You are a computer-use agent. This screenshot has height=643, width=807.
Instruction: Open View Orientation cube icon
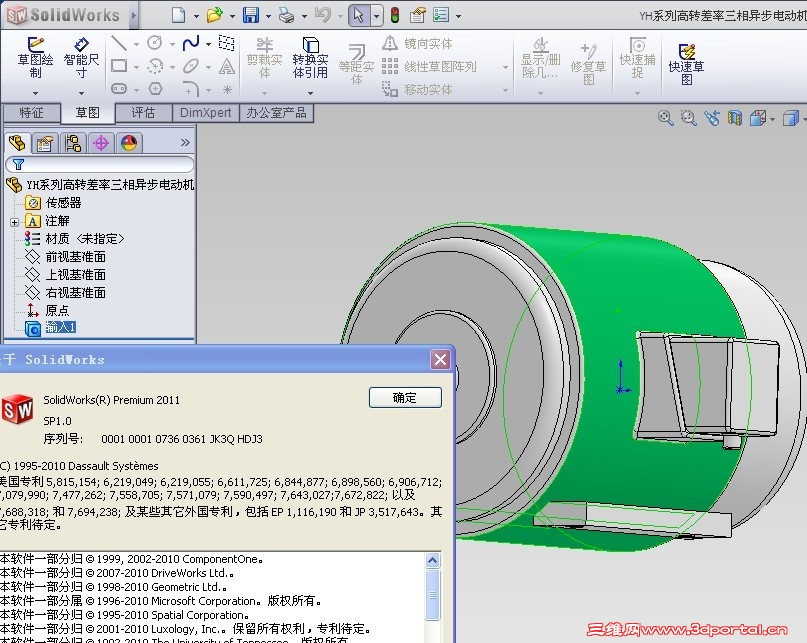pos(758,118)
